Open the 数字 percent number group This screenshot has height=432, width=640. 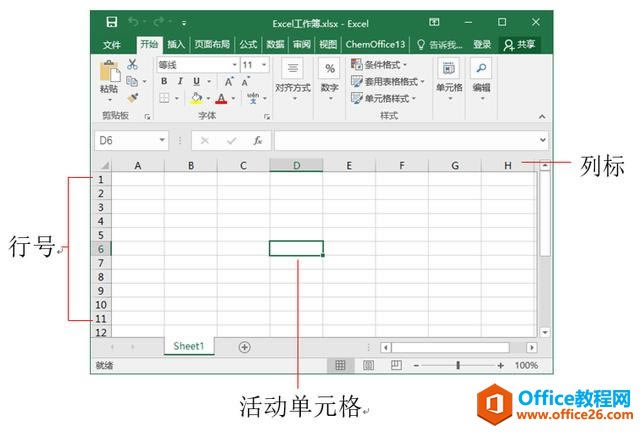(x=330, y=80)
